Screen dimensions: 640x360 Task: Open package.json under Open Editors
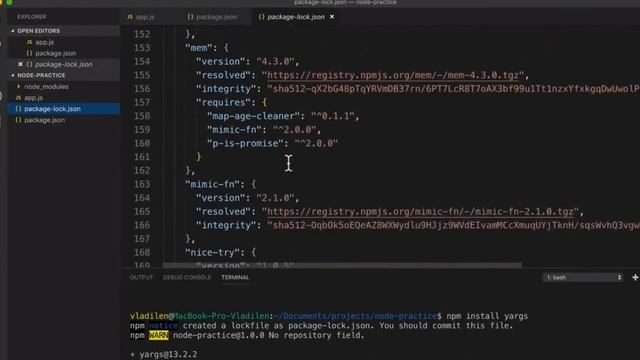pyautogui.click(x=55, y=53)
